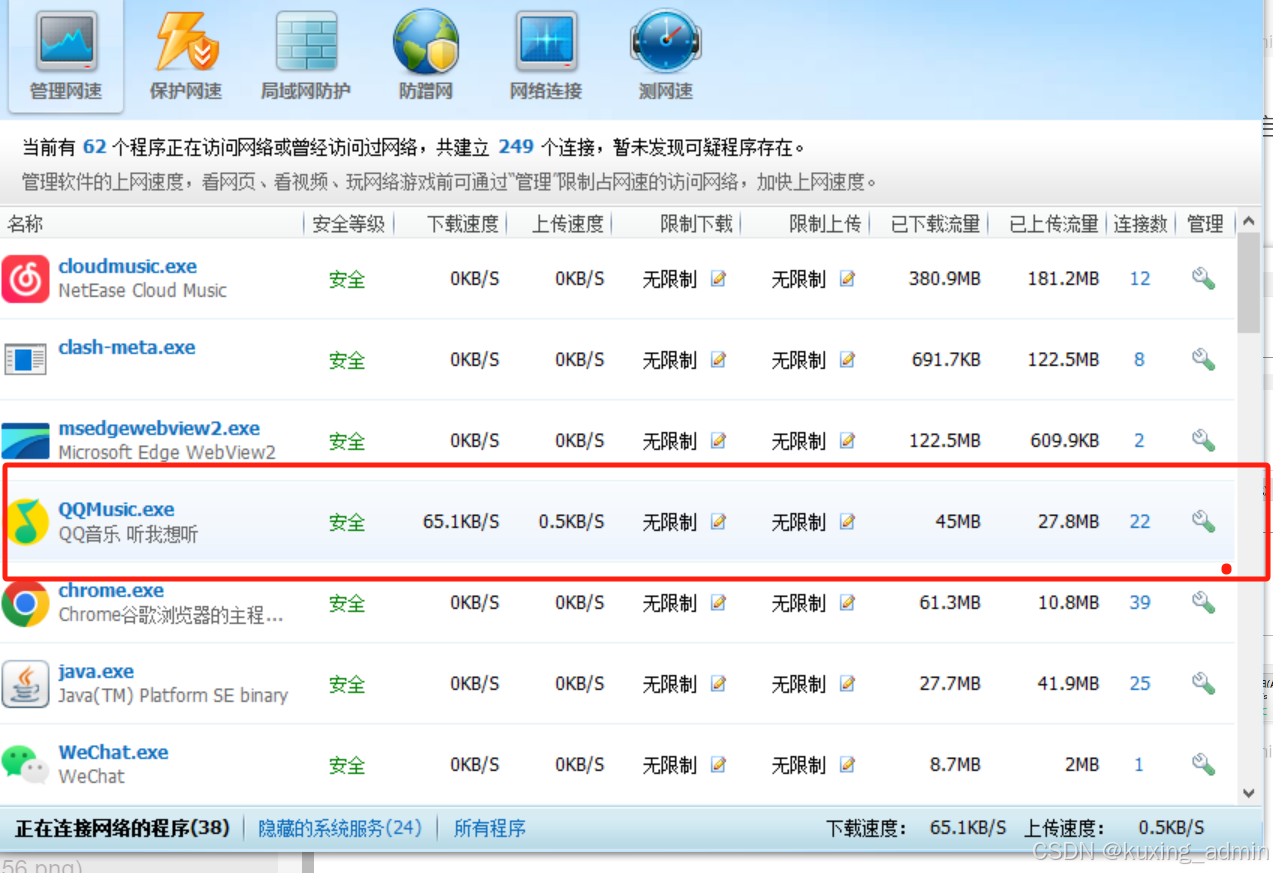Edit download limit for WeChat.exe
The width and height of the screenshot is (1273, 873).
718,764
